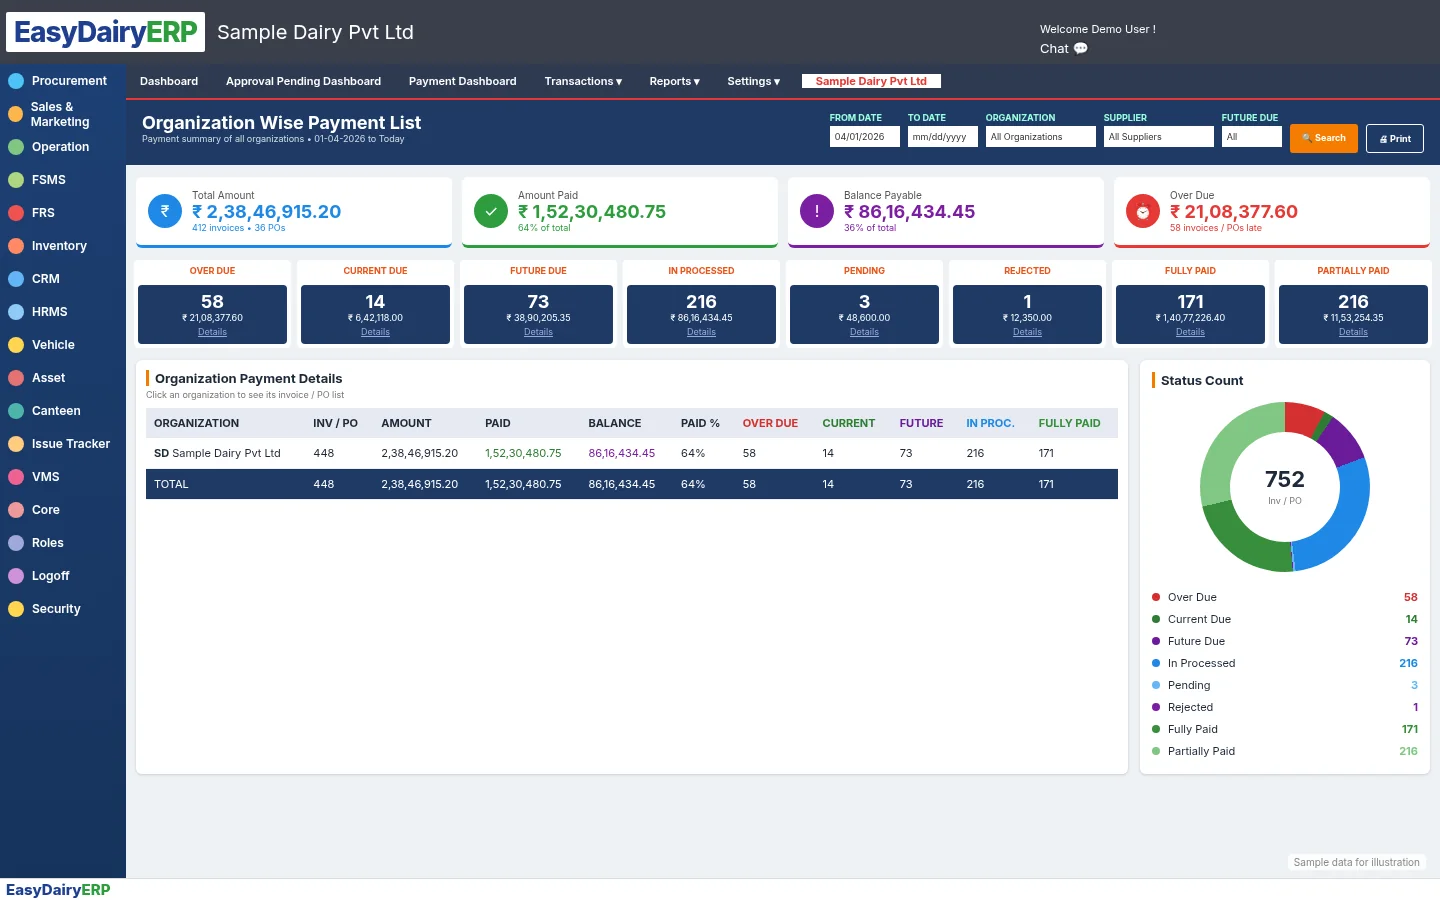
Task: Click the Over Due red legend dot
Action: (x=1156, y=597)
